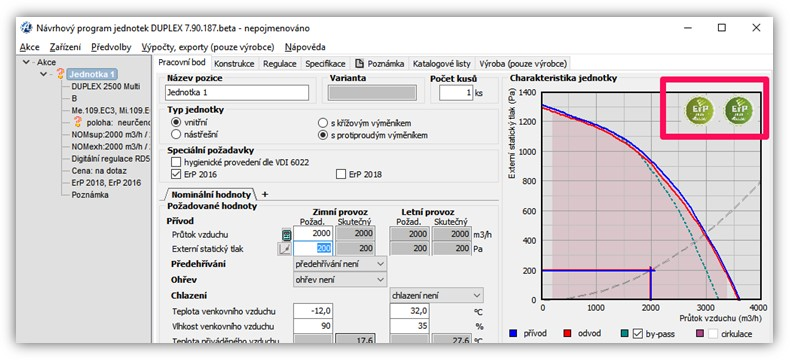The width and height of the screenshot is (790, 360).
Task: Click the summer outdoor humidity field 35
Action: coord(410,326)
